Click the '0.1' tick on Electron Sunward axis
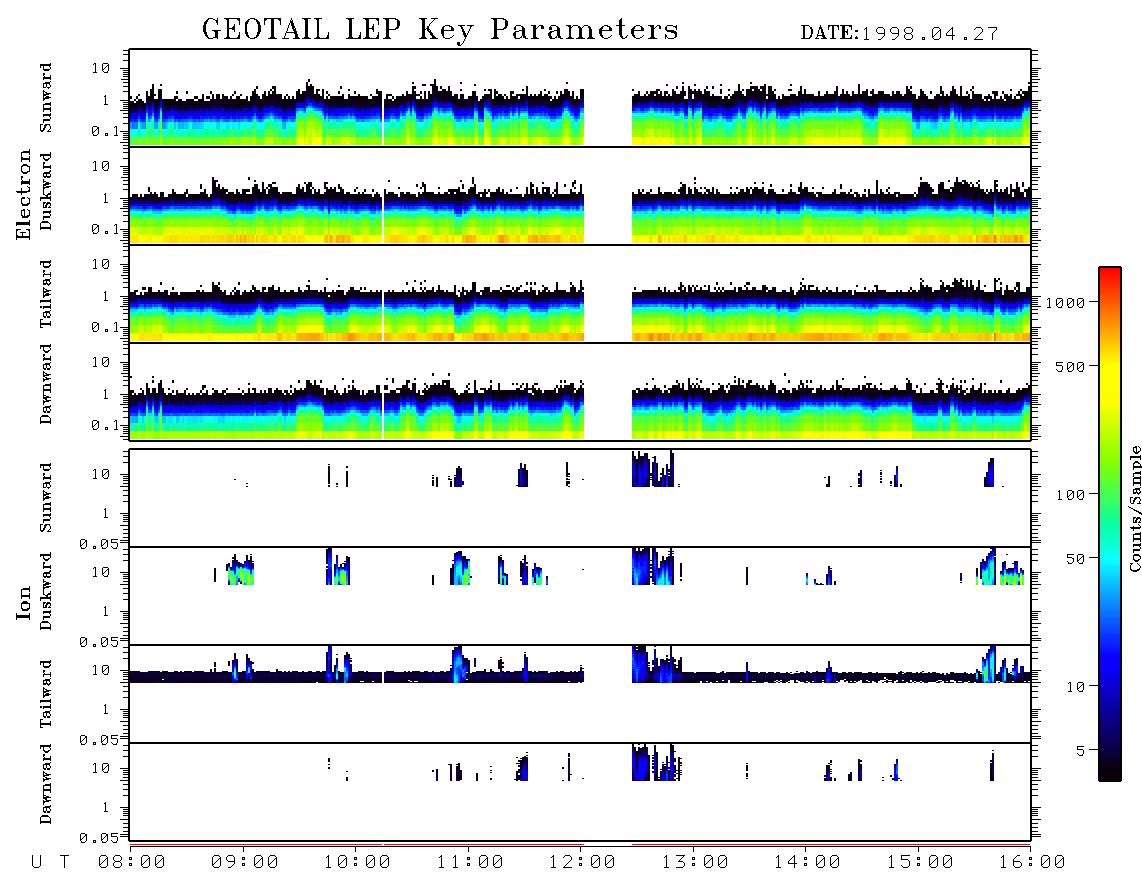Image resolution: width=1142 pixels, height=880 pixels. pyautogui.click(x=105, y=131)
